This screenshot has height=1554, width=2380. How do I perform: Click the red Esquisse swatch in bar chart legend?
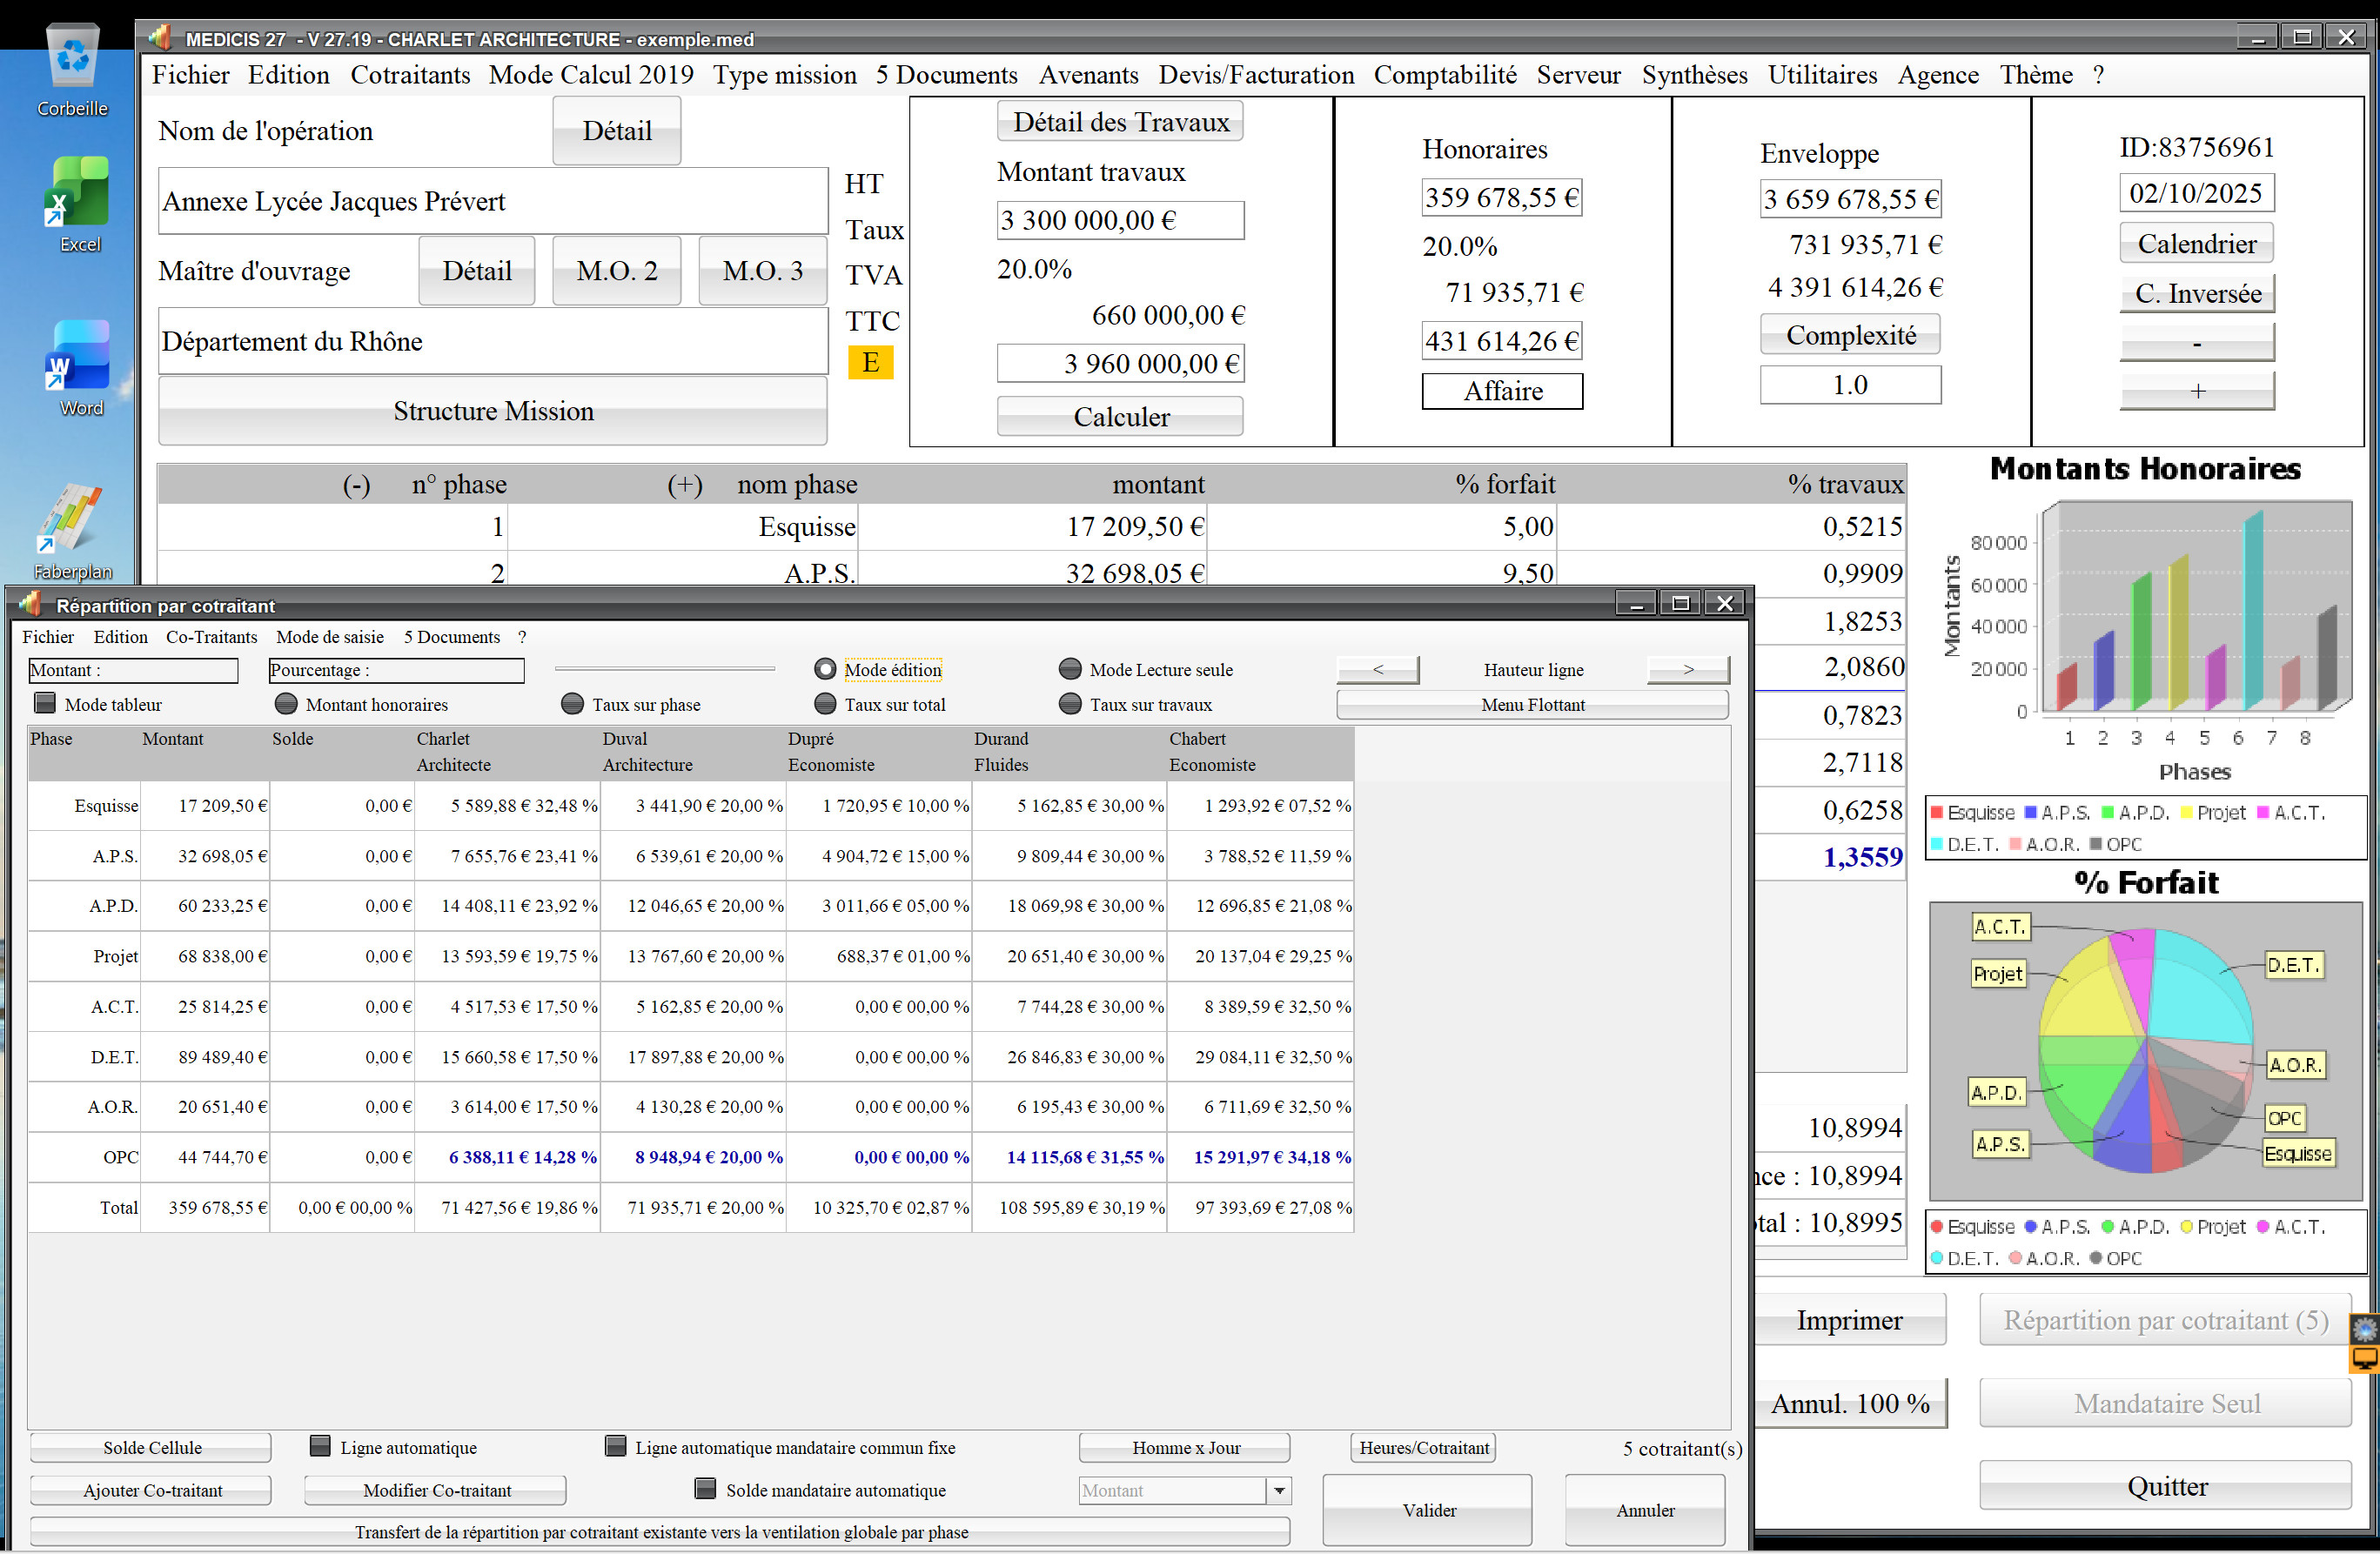[1937, 812]
